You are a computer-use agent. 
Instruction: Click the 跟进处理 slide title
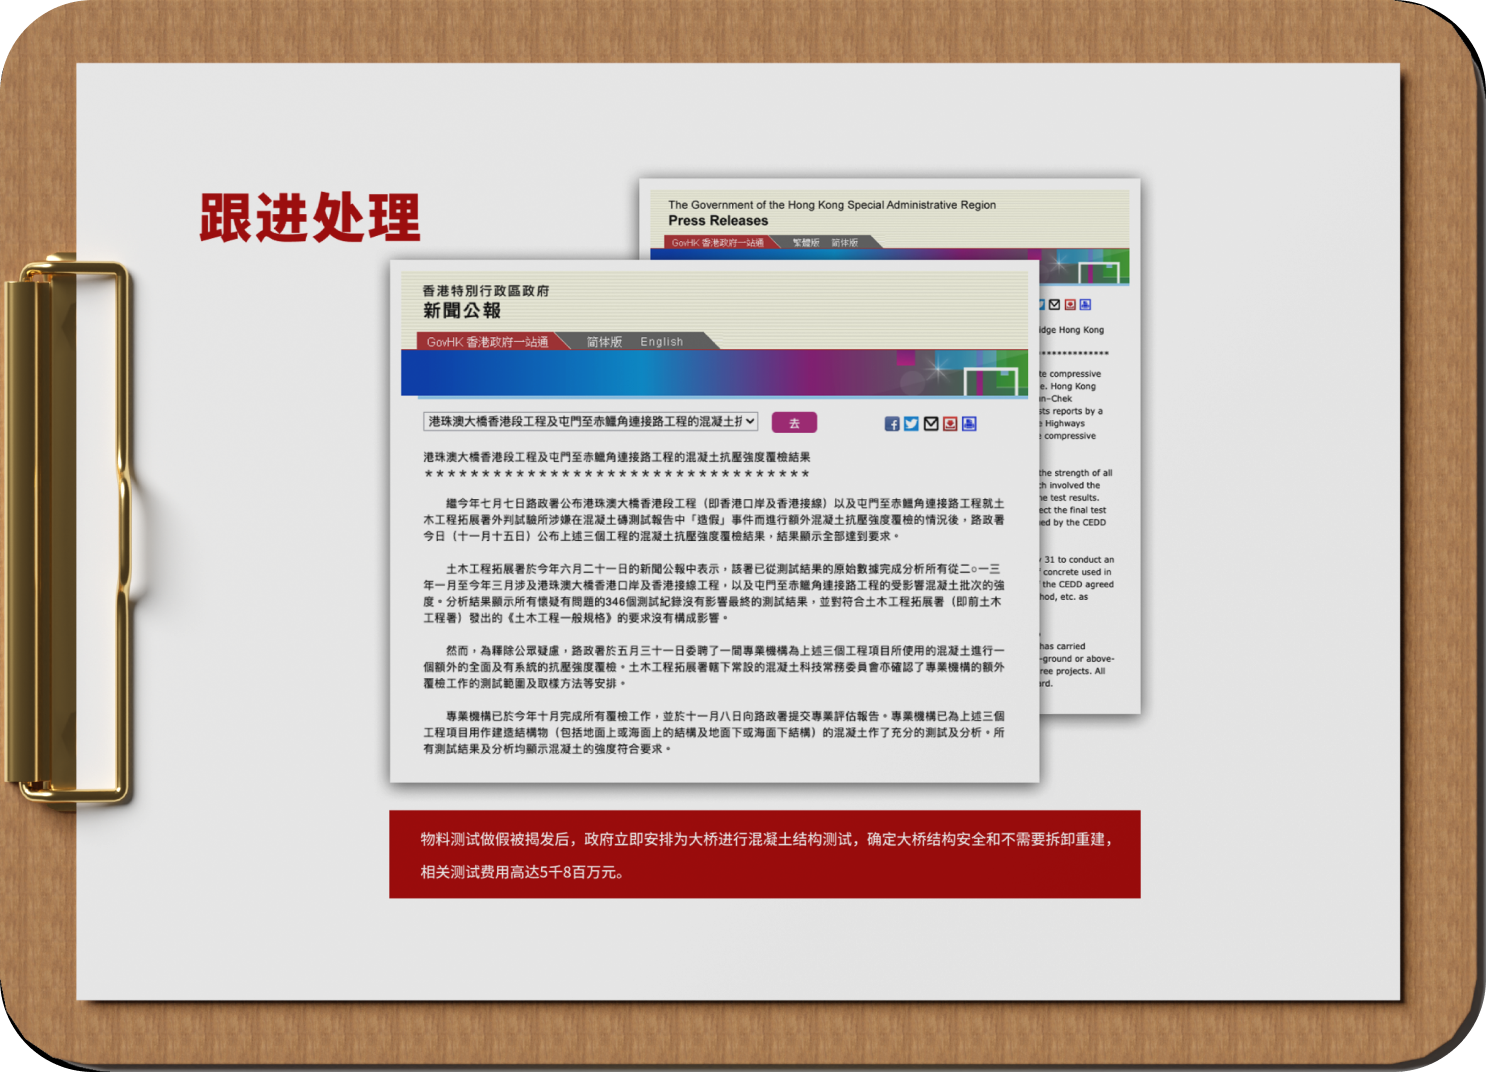310,218
